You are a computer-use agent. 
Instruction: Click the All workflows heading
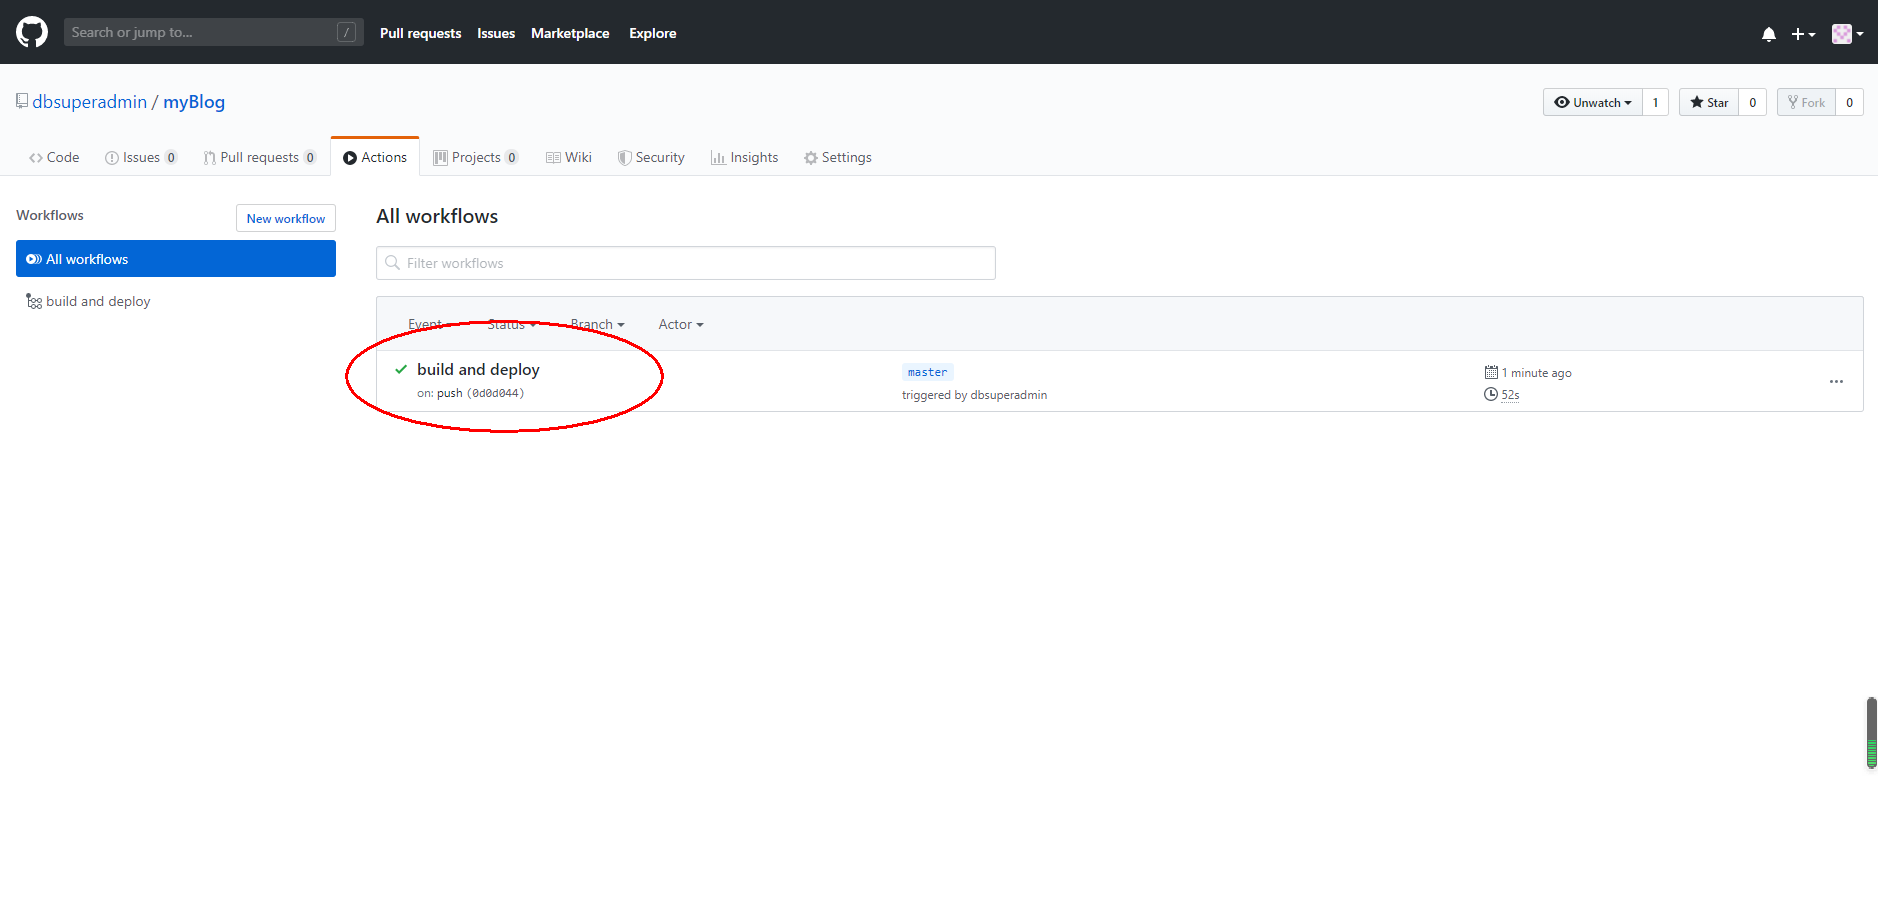coord(437,216)
